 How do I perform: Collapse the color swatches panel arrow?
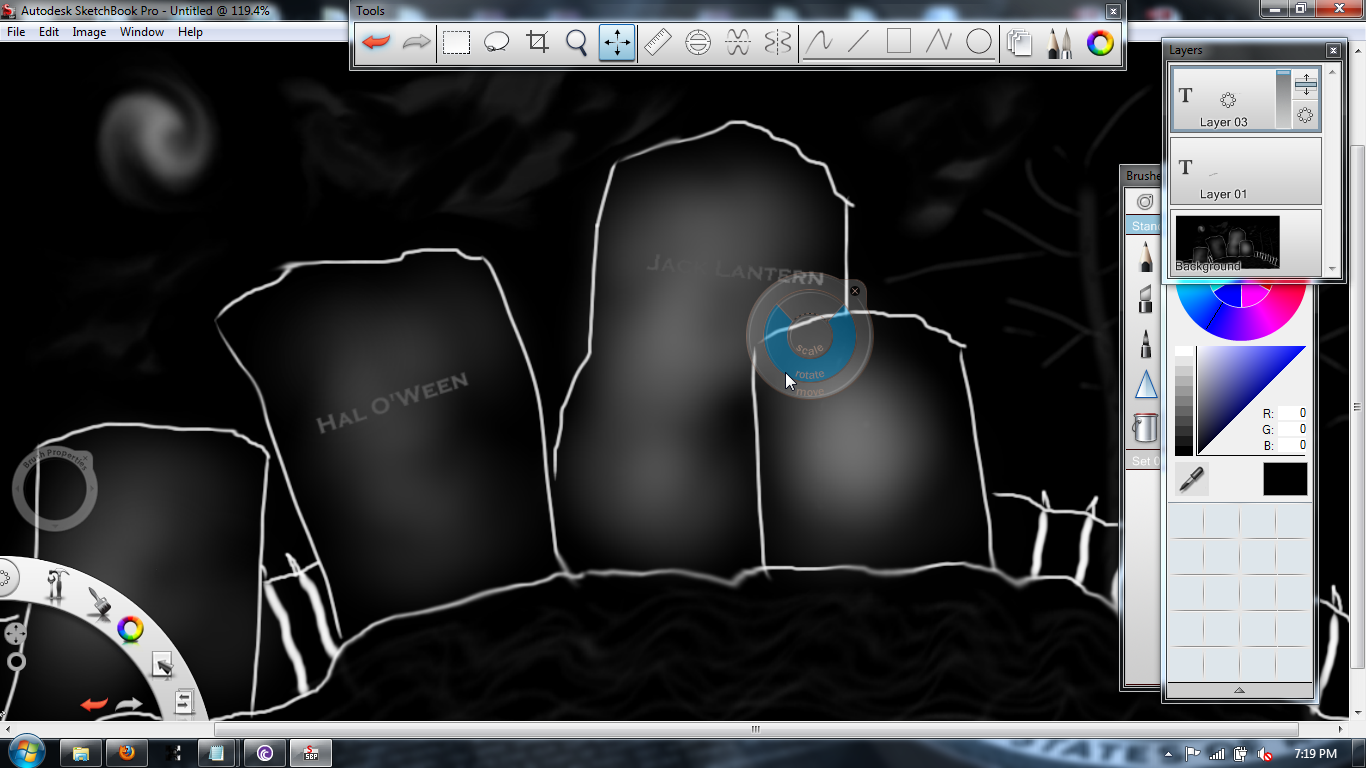(1239, 690)
